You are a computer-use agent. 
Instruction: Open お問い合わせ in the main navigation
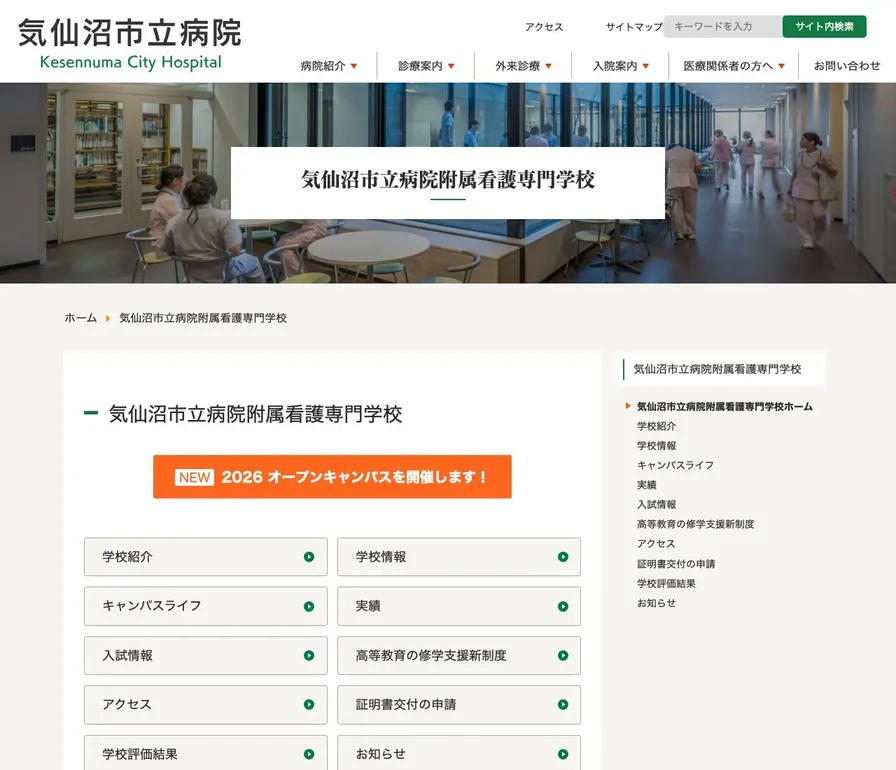(x=847, y=66)
